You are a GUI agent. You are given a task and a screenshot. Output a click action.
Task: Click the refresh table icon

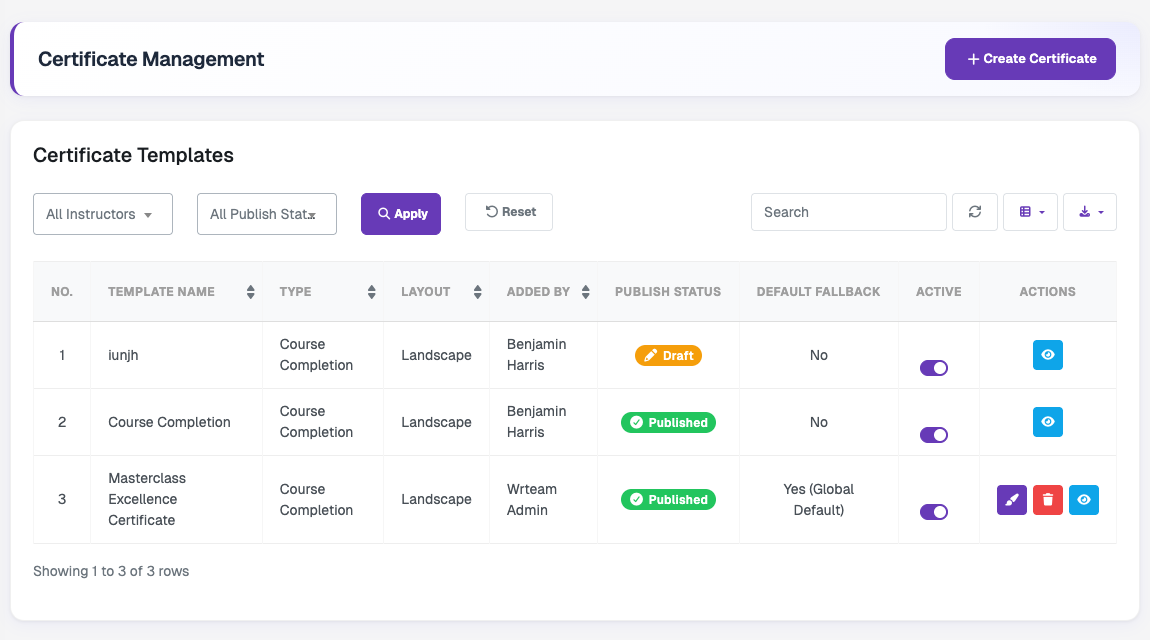(975, 212)
